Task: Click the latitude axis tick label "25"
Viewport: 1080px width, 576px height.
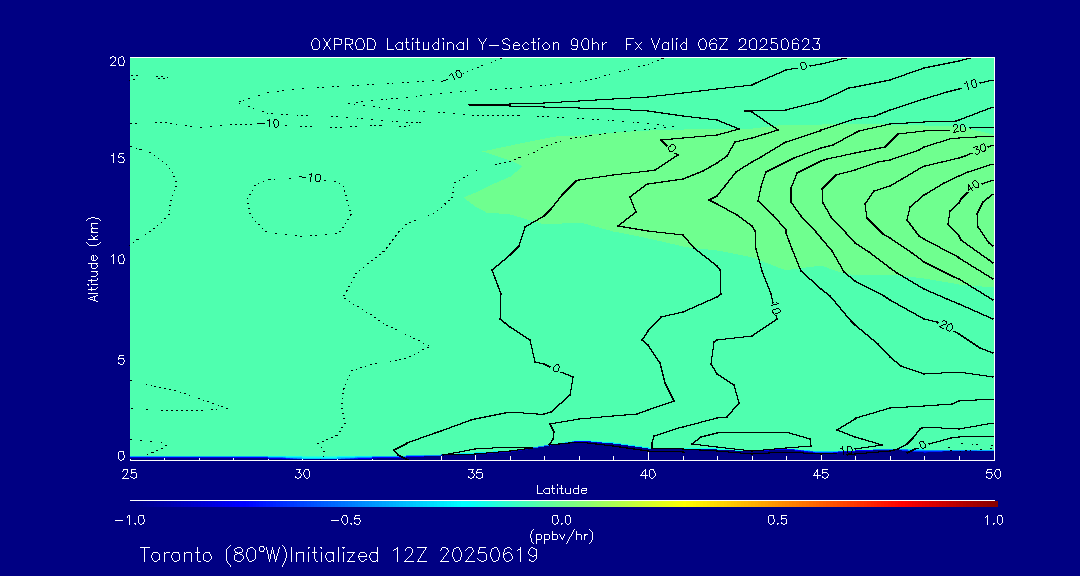Action: coord(129,474)
